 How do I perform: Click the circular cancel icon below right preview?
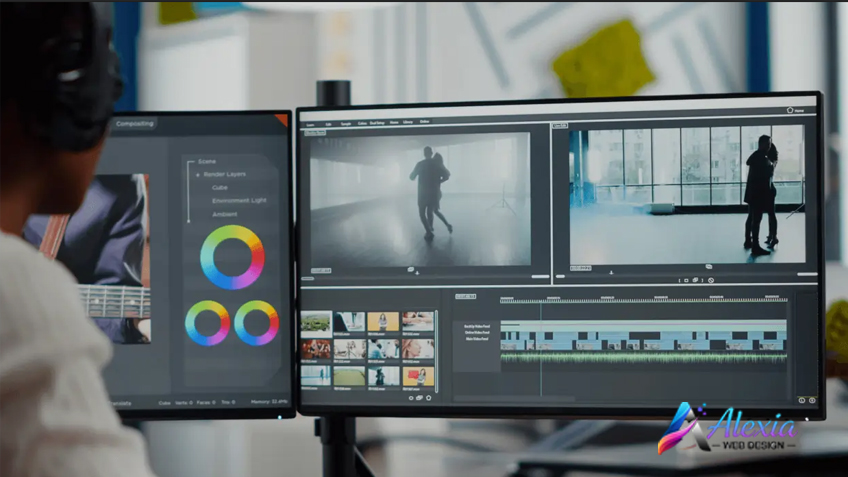(711, 280)
